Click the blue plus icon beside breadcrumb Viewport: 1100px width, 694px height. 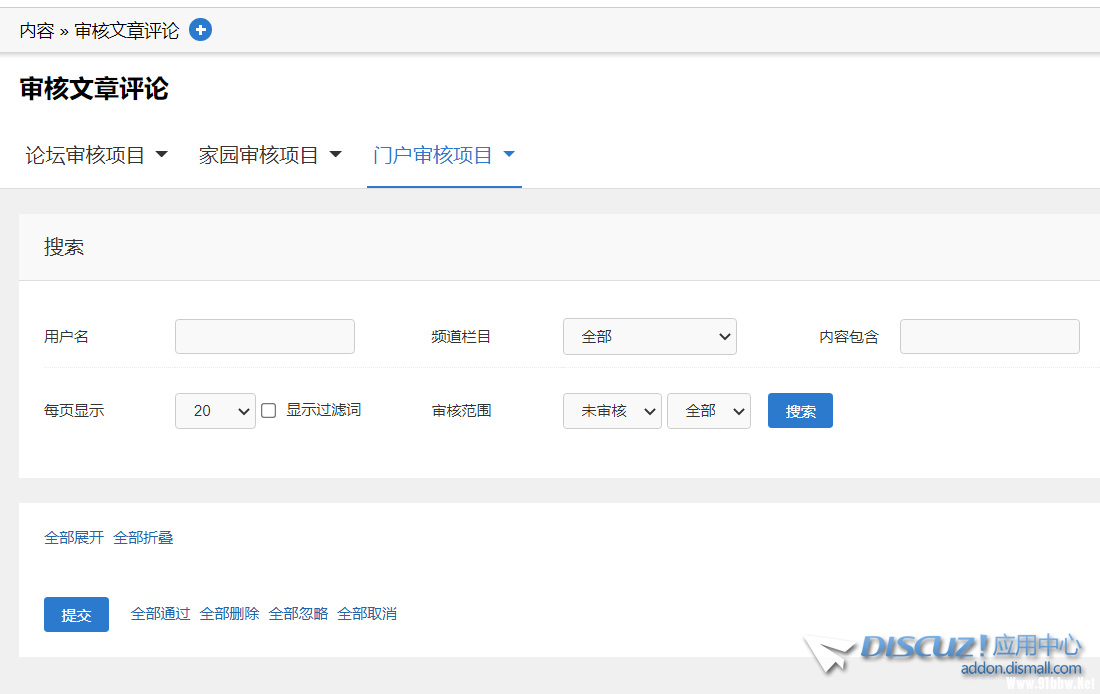[x=200, y=30]
